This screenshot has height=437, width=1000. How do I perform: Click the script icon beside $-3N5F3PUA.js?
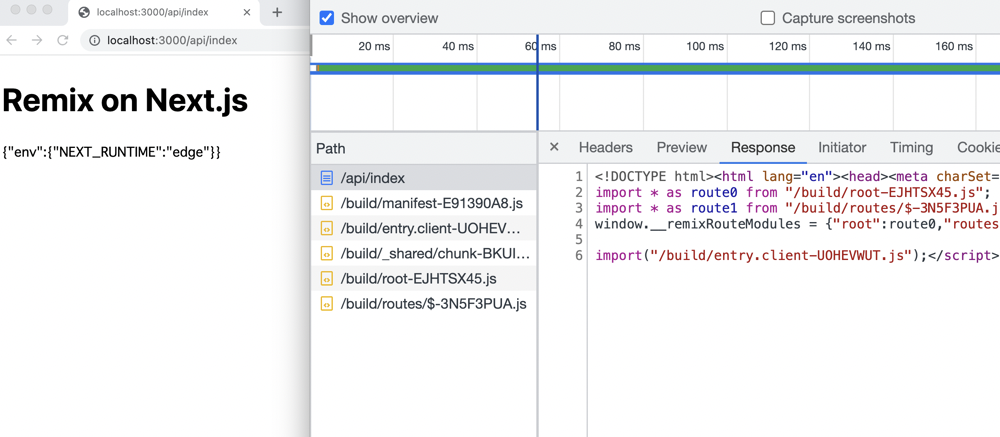(x=327, y=304)
